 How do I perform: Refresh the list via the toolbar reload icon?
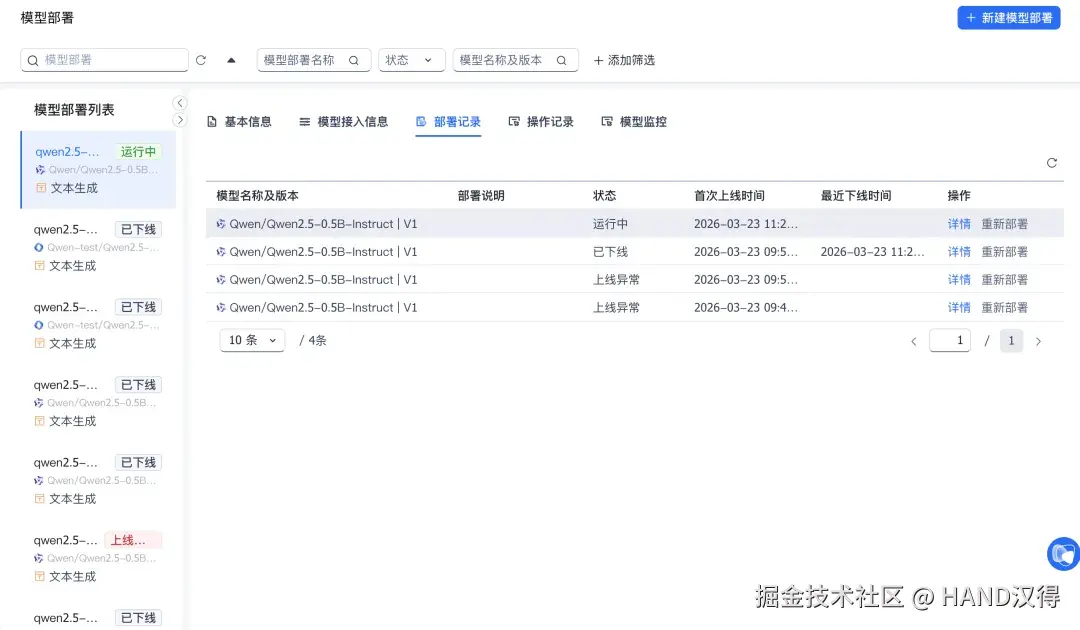tap(201, 60)
